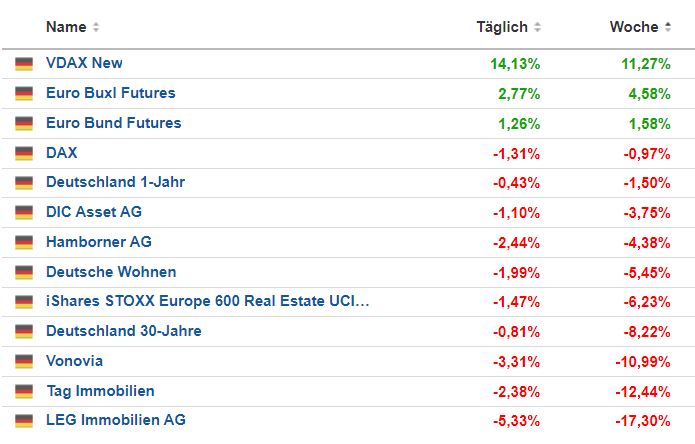The image size is (695, 444).
Task: Click VDAX New daily change 14,13%
Action: pyautogui.click(x=515, y=63)
